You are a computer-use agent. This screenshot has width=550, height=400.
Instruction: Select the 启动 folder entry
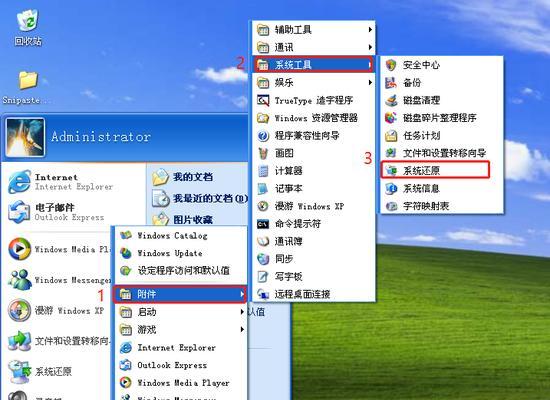[x=181, y=312]
